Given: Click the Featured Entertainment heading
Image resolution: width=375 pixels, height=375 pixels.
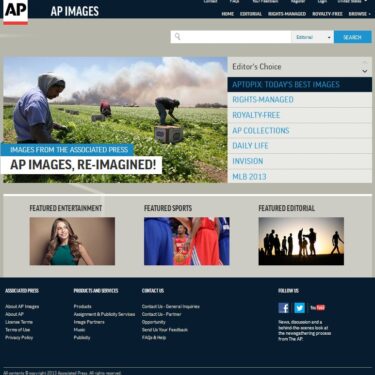Looking at the screenshot, I should pos(66,208).
